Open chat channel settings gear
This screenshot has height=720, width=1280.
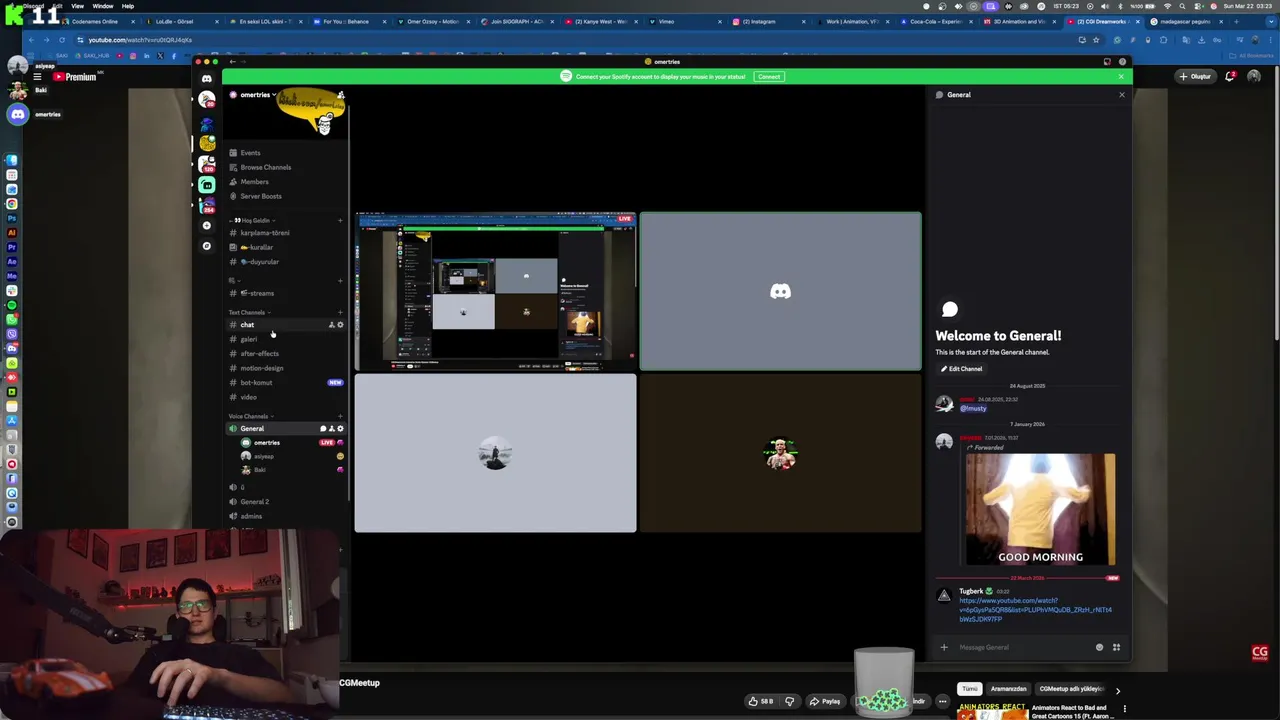click(x=340, y=325)
